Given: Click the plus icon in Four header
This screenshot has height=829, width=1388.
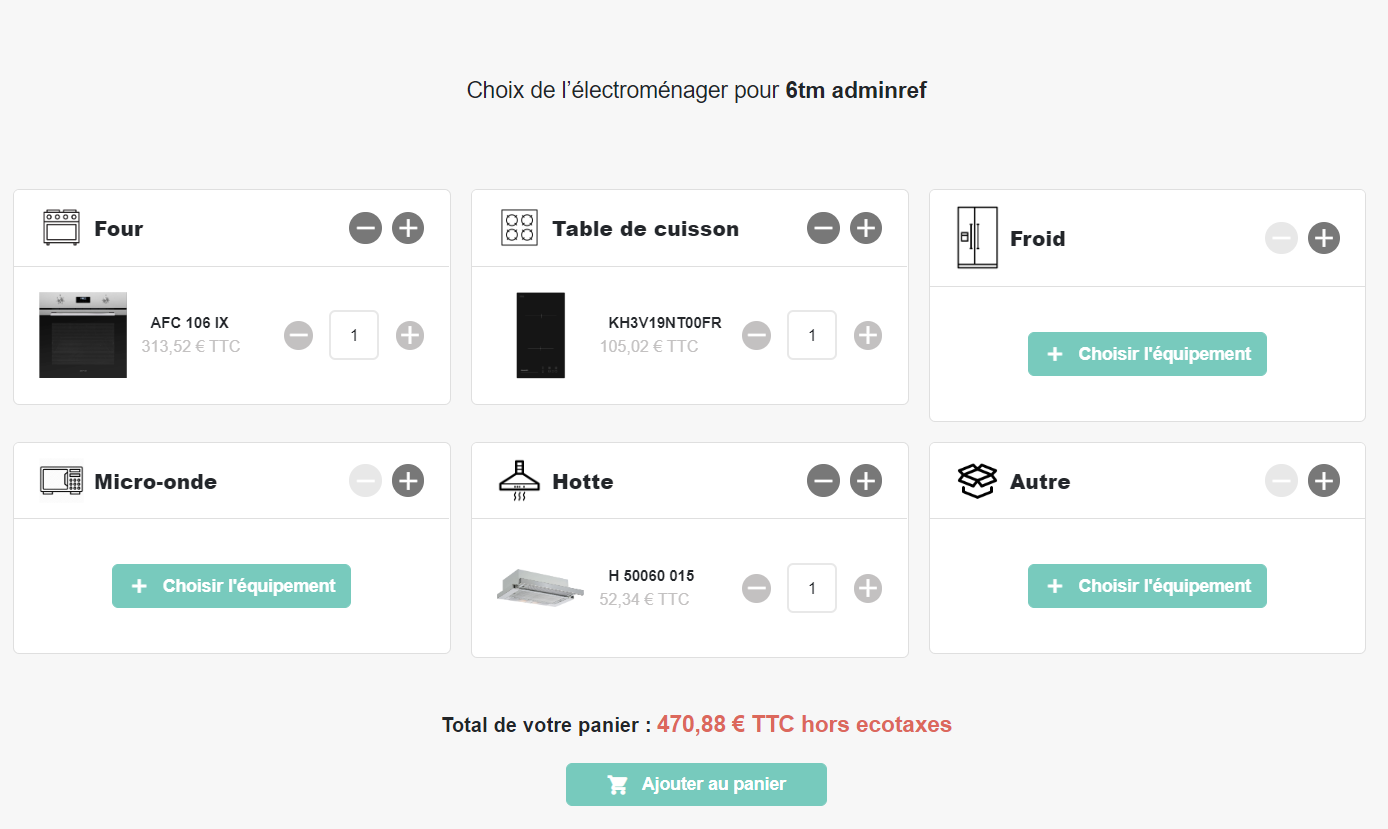Looking at the screenshot, I should (x=407, y=228).
